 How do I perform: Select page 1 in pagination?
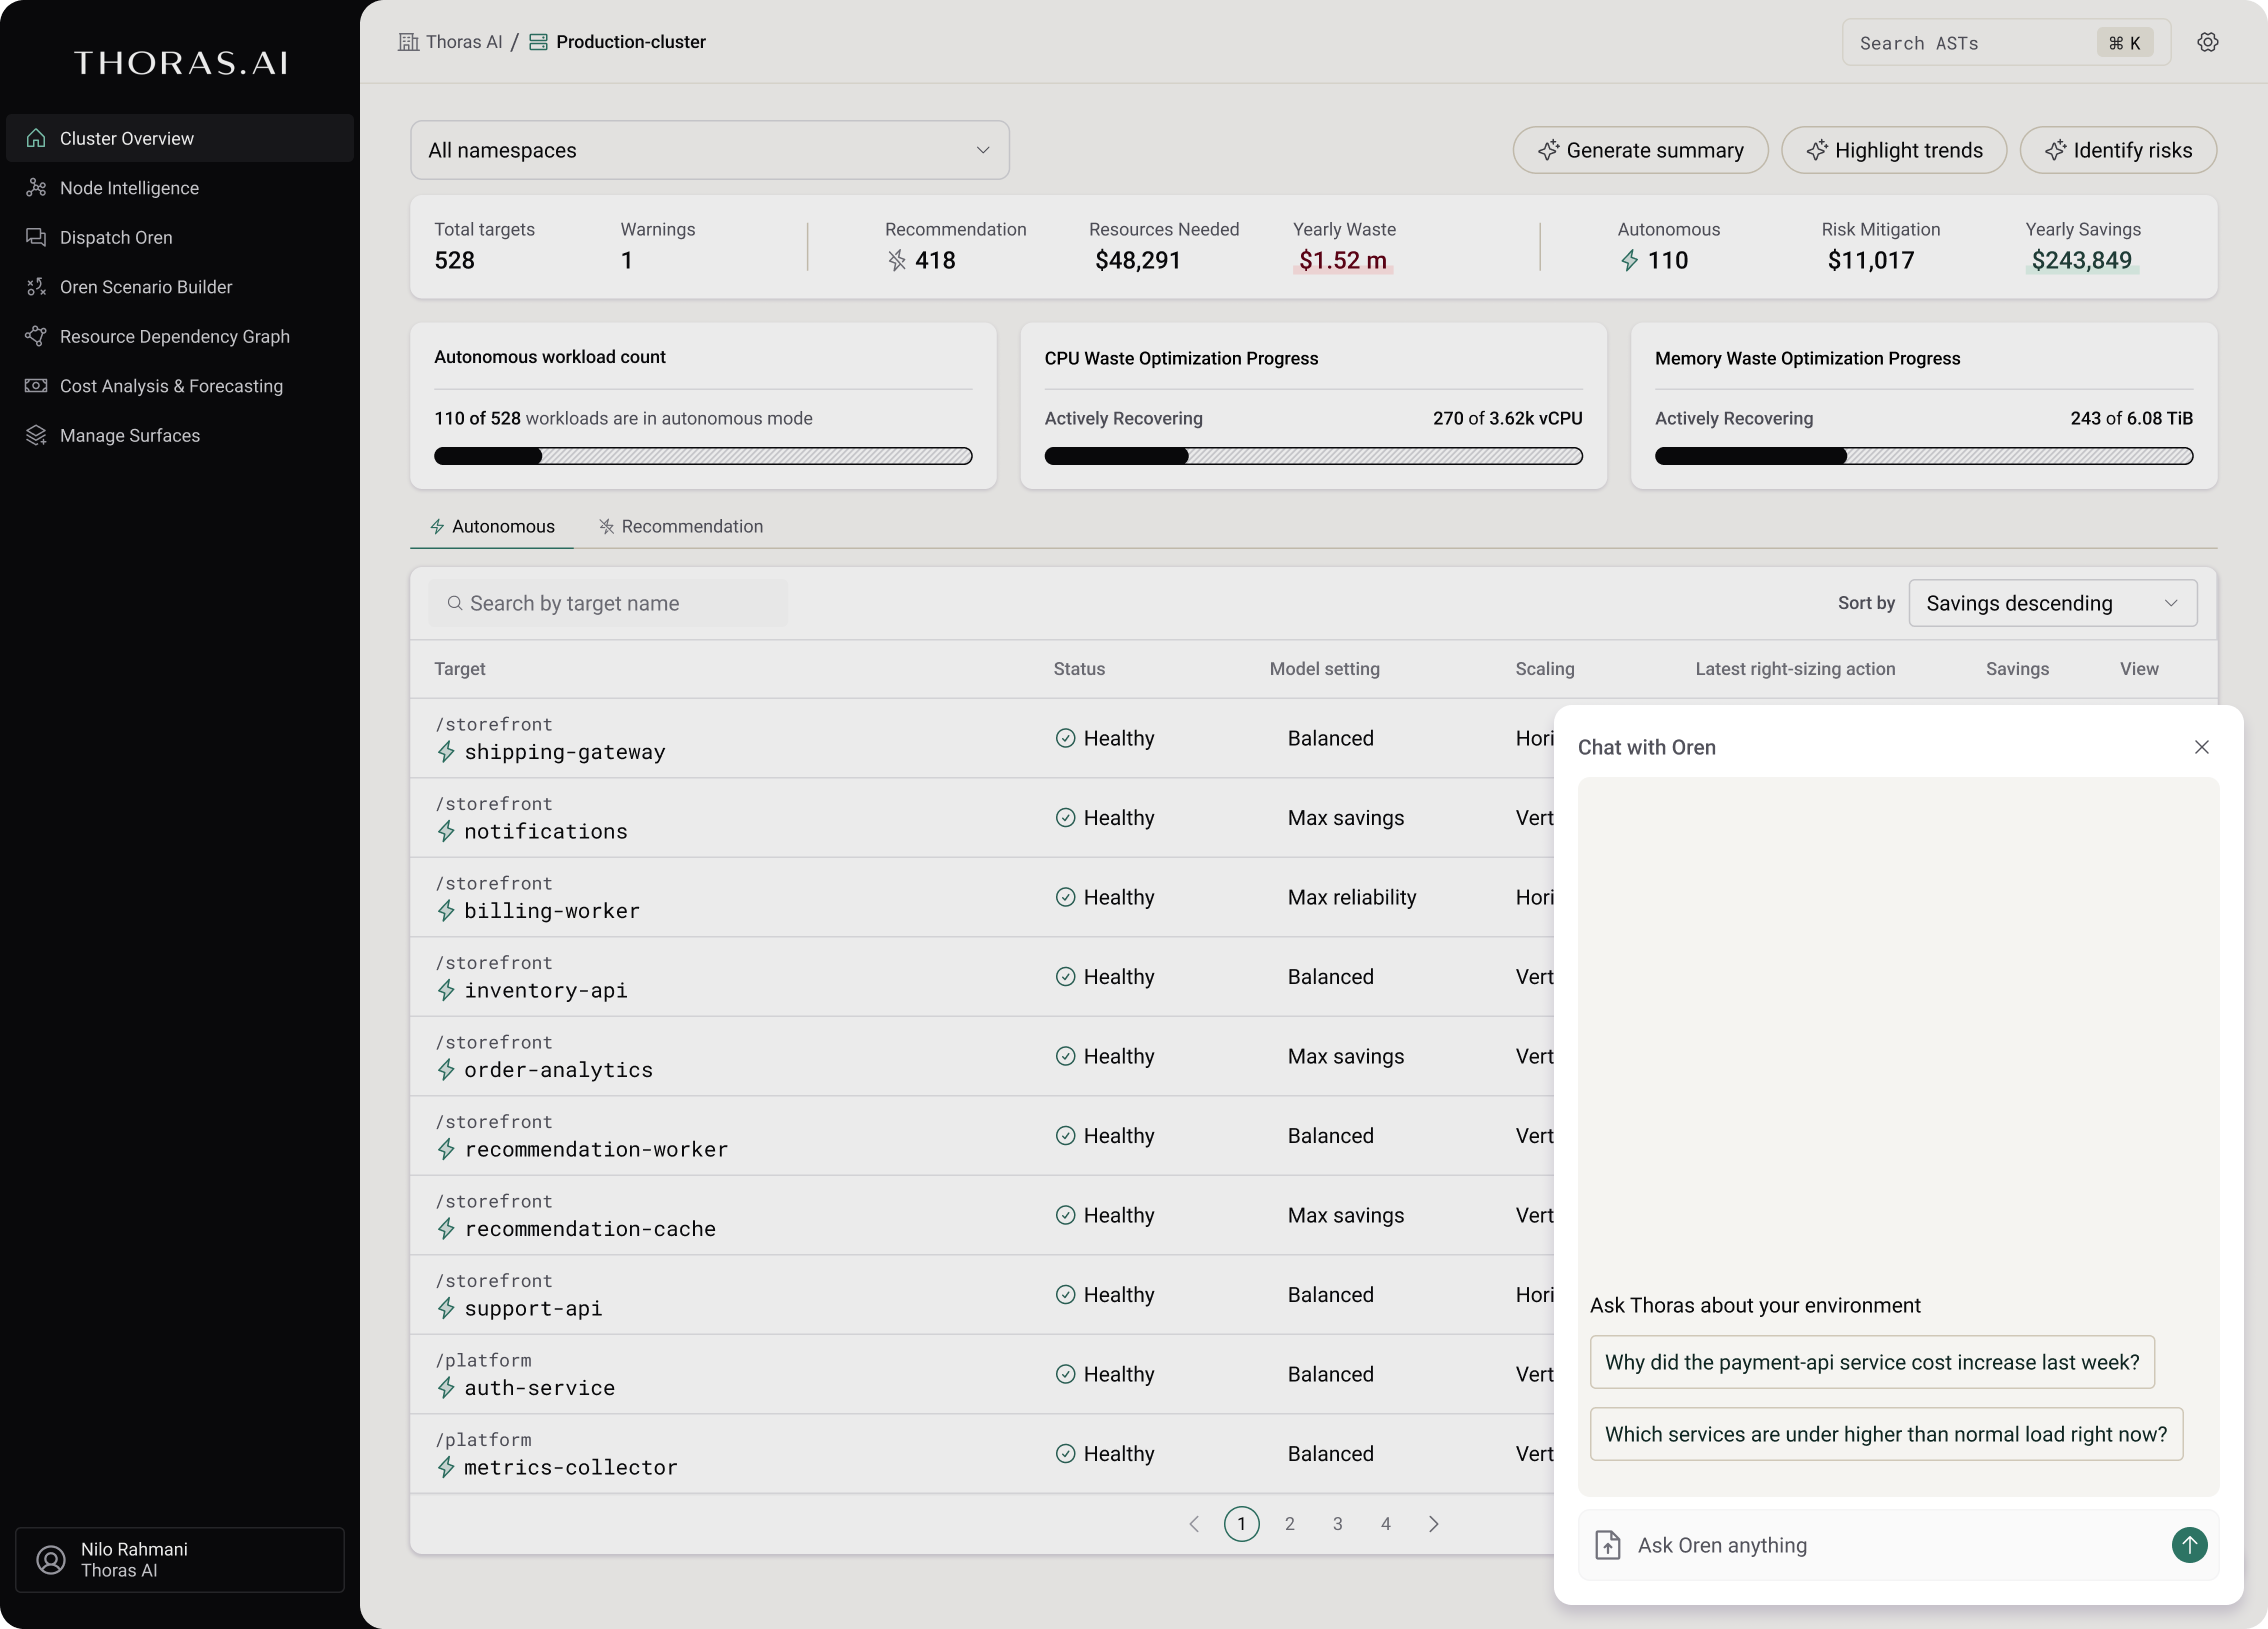pos(1242,1524)
